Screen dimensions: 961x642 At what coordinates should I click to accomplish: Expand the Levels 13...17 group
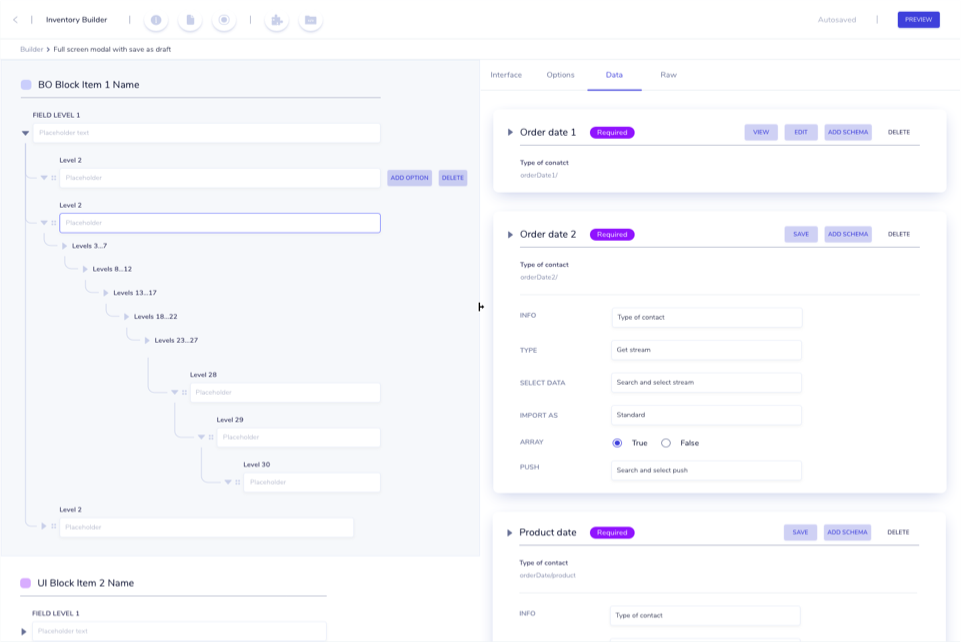pos(106,293)
